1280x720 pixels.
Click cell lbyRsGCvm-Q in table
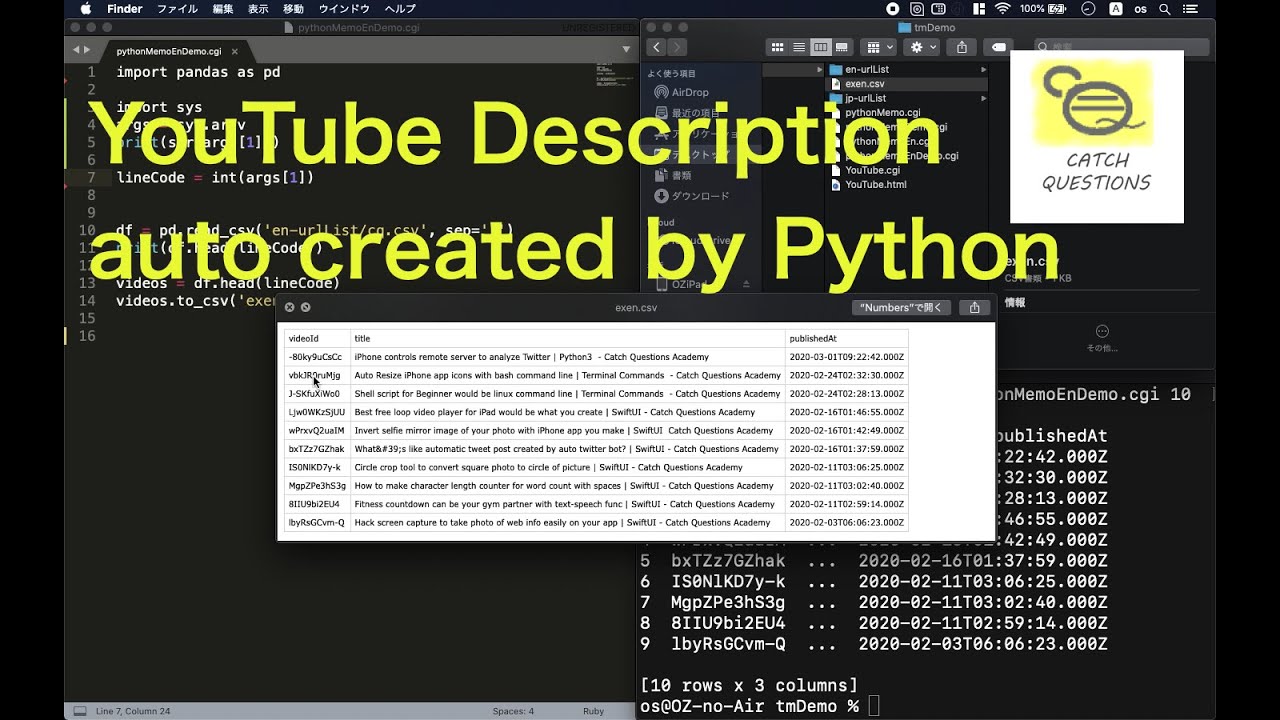click(x=317, y=522)
